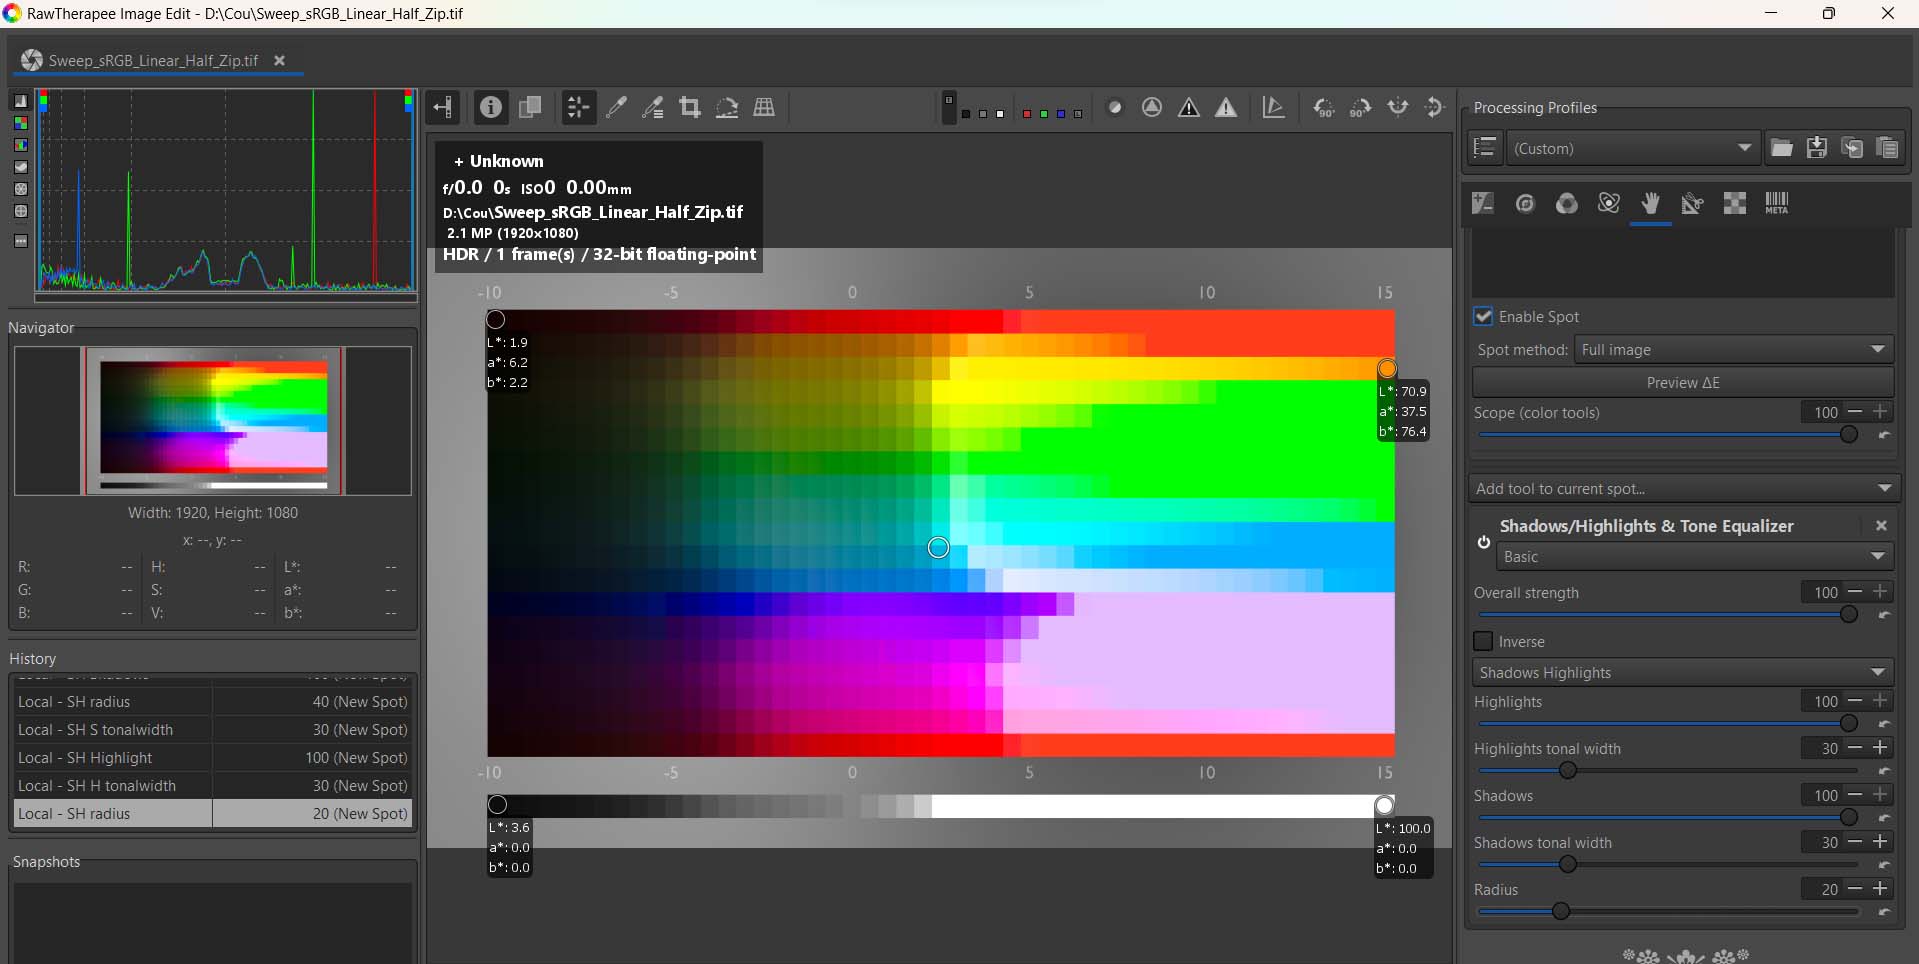
Task: Open the Crop tool
Action: click(690, 107)
